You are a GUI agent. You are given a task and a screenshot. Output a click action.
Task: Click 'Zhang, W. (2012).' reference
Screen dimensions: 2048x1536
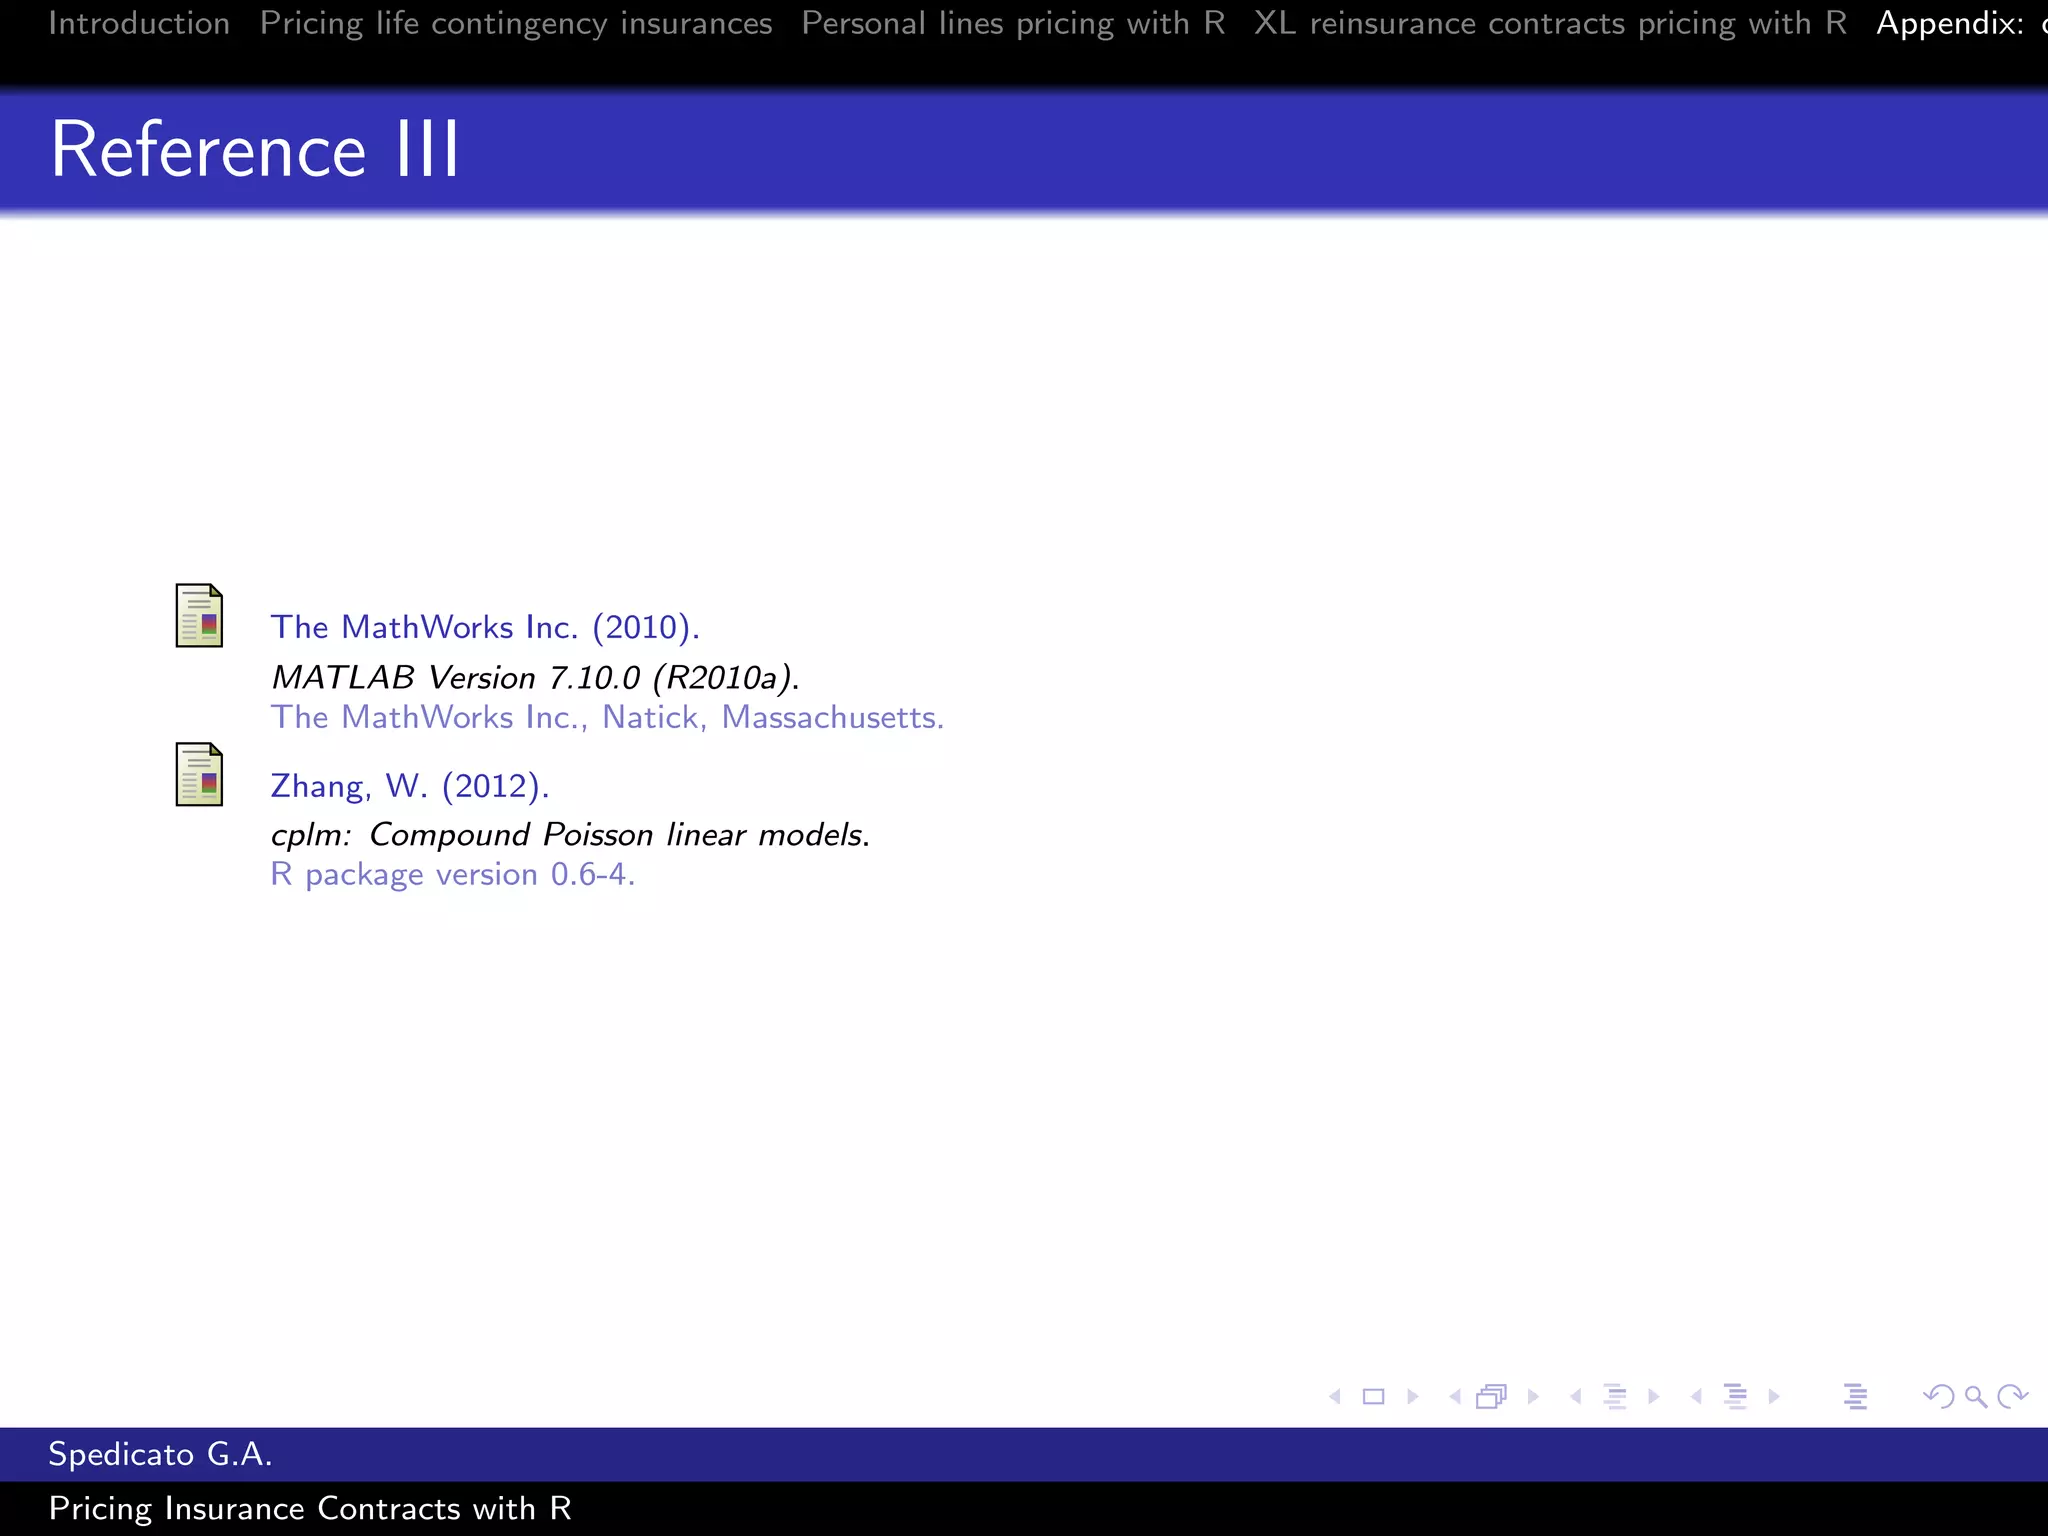tap(410, 786)
